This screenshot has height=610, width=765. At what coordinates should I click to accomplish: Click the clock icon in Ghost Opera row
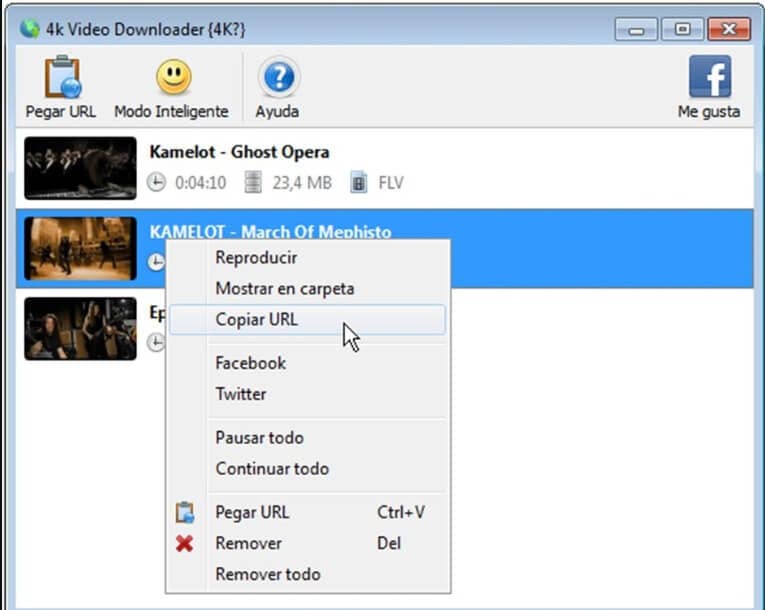click(156, 183)
